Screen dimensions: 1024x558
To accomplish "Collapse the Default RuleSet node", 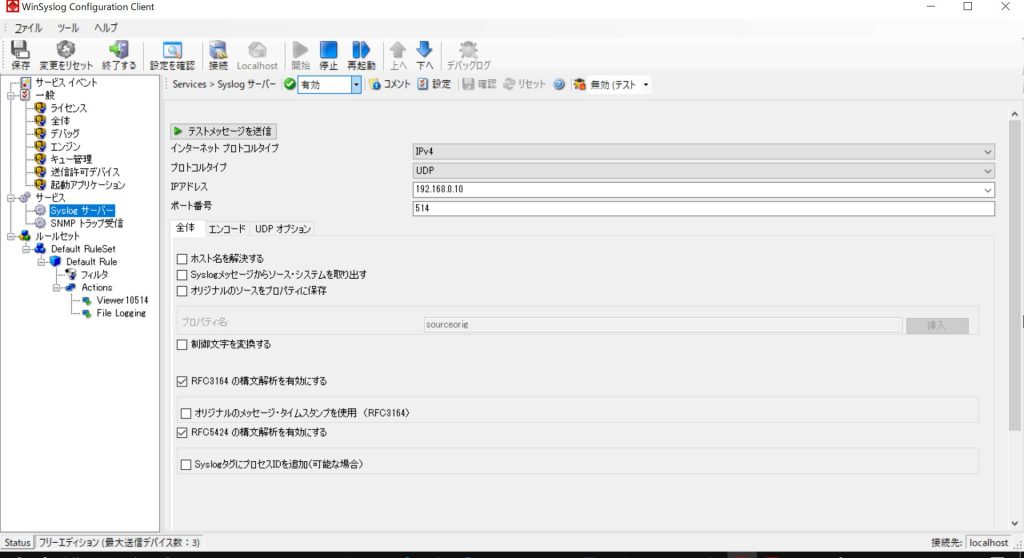I will pyautogui.click(x=26, y=249).
